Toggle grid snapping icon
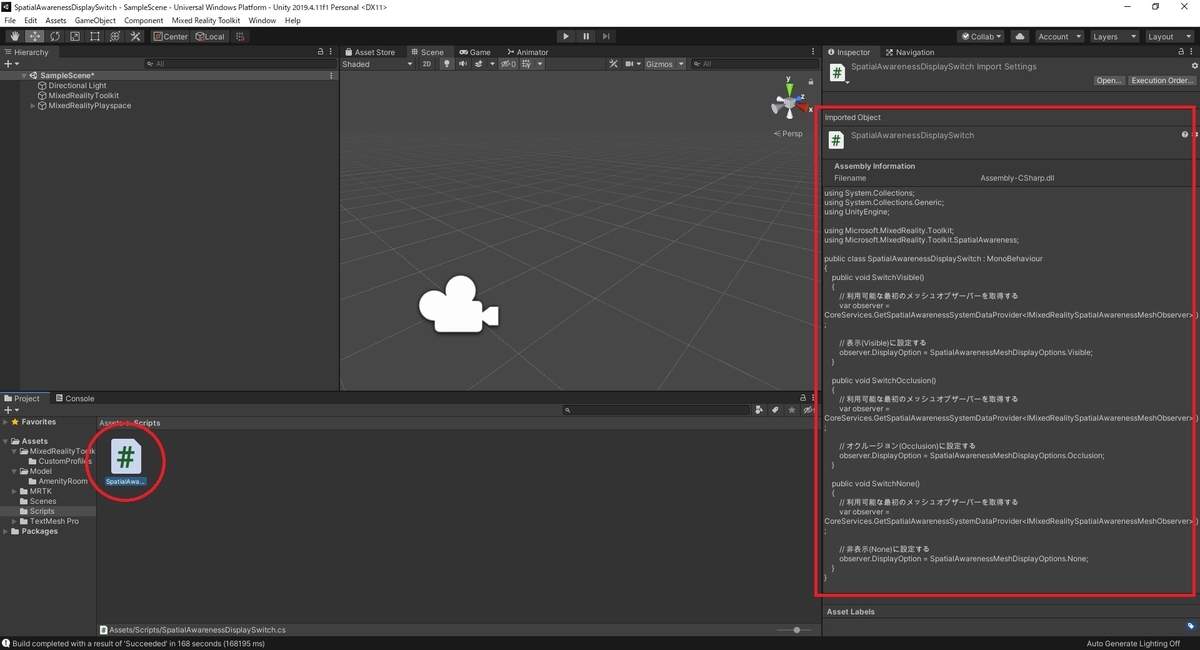Viewport: 1200px width, 650px height. point(240,36)
